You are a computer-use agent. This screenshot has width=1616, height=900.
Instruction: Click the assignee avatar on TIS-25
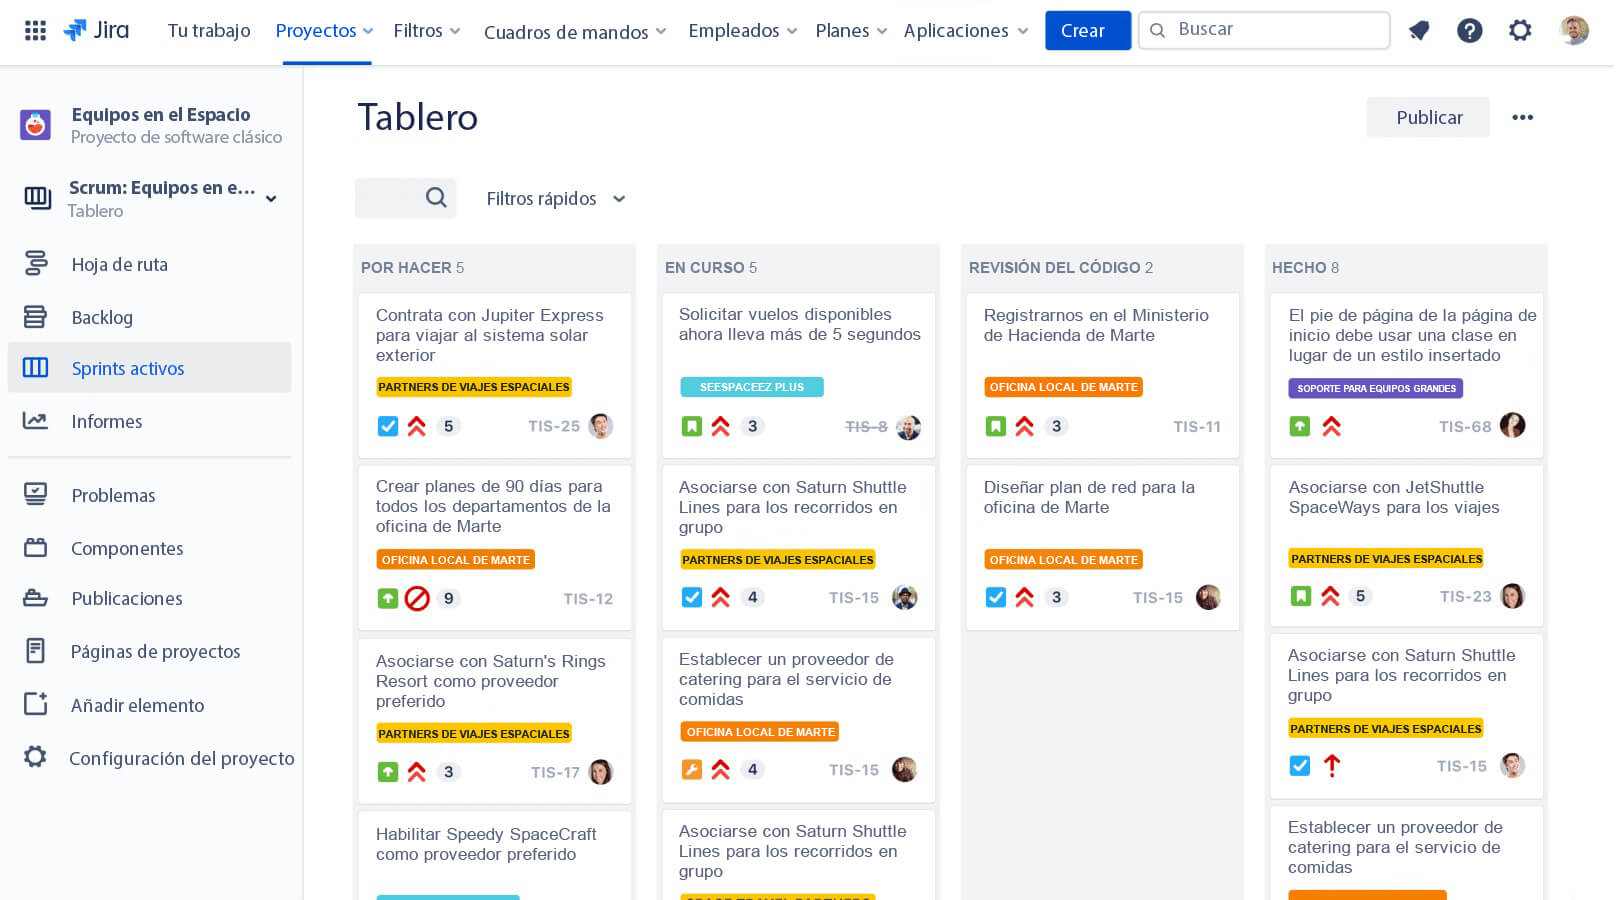click(601, 426)
